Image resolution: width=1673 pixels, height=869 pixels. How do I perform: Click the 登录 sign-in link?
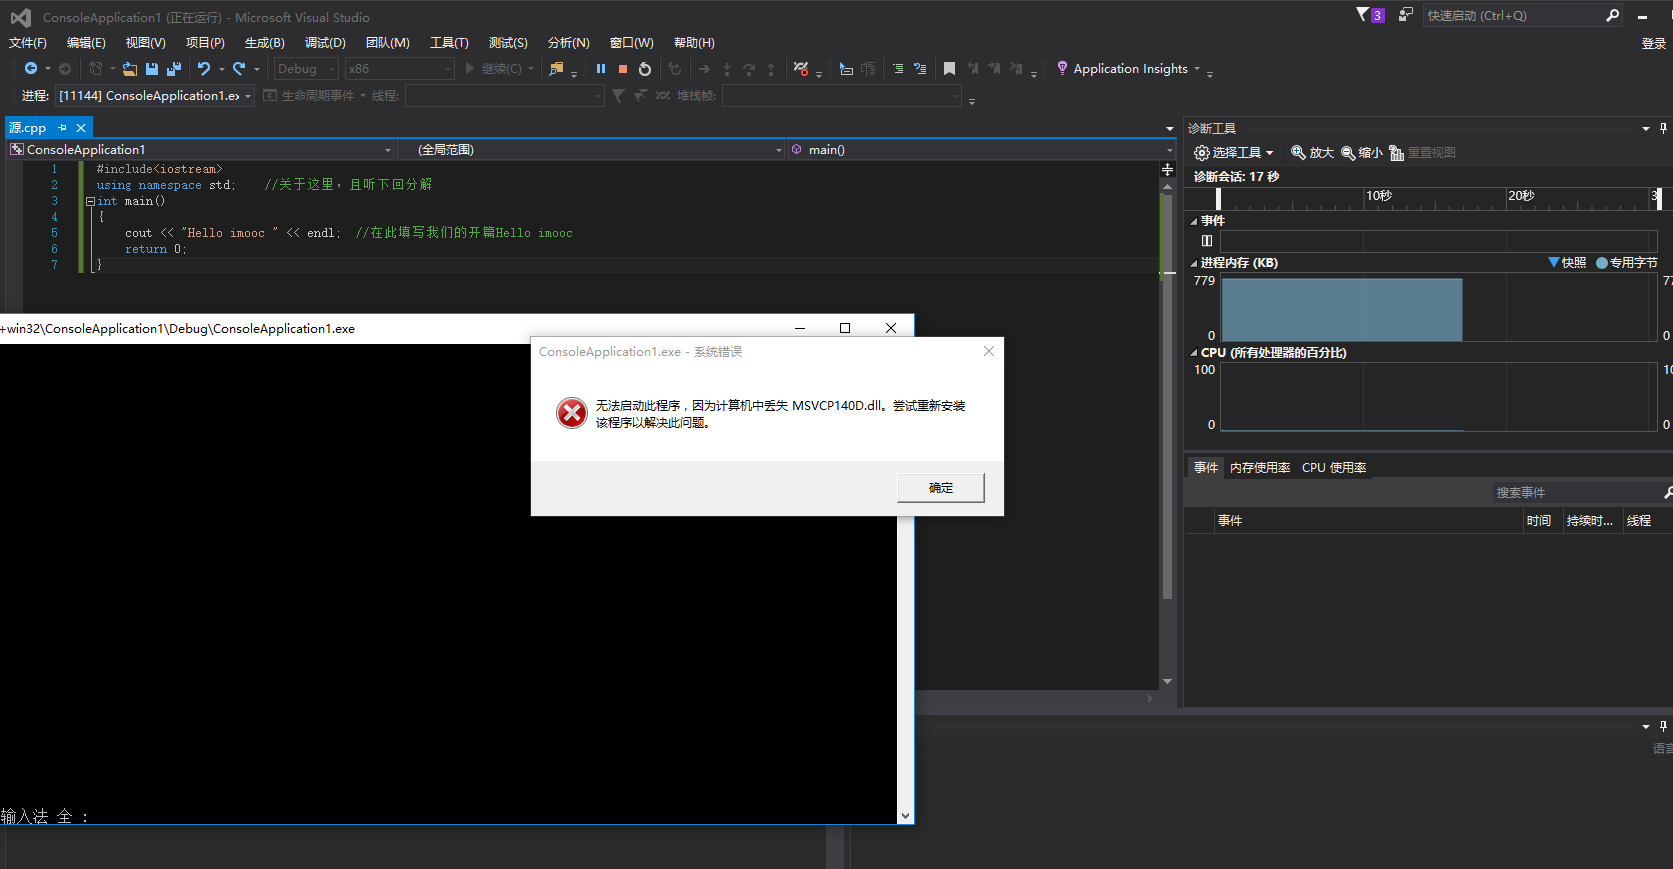click(x=1653, y=43)
